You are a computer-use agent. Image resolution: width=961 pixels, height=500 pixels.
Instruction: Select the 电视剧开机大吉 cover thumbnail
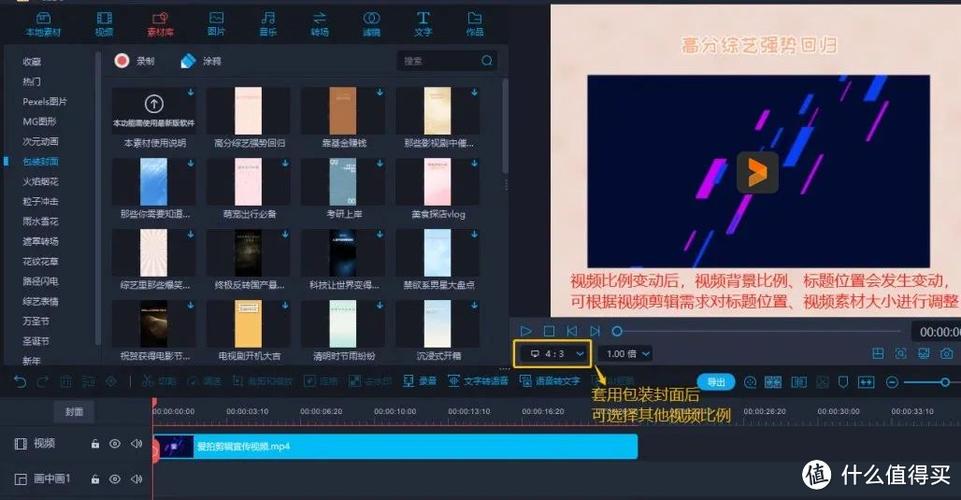(x=248, y=324)
